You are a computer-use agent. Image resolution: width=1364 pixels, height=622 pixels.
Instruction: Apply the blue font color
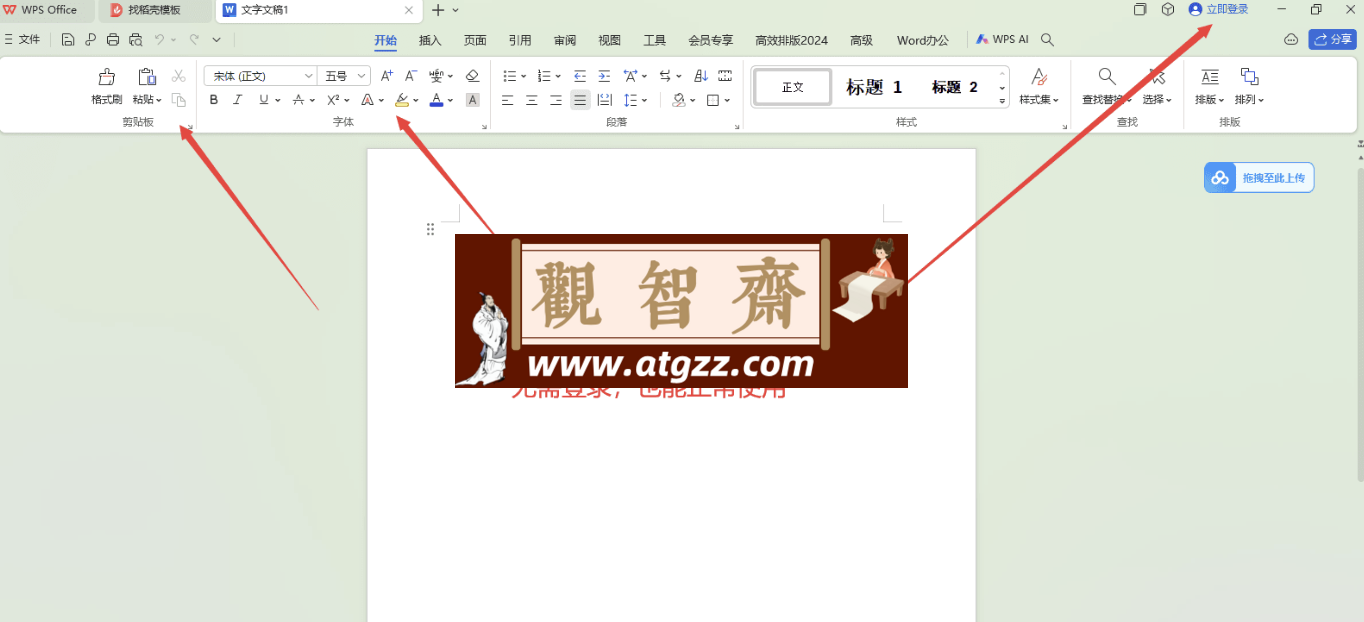tap(436, 100)
